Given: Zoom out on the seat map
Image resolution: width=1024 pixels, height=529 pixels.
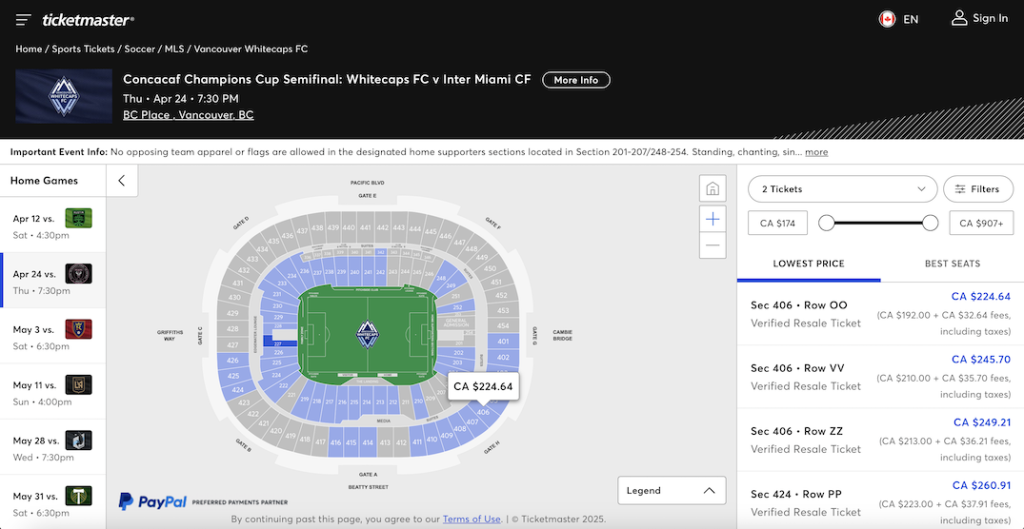Looking at the screenshot, I should click(x=712, y=246).
